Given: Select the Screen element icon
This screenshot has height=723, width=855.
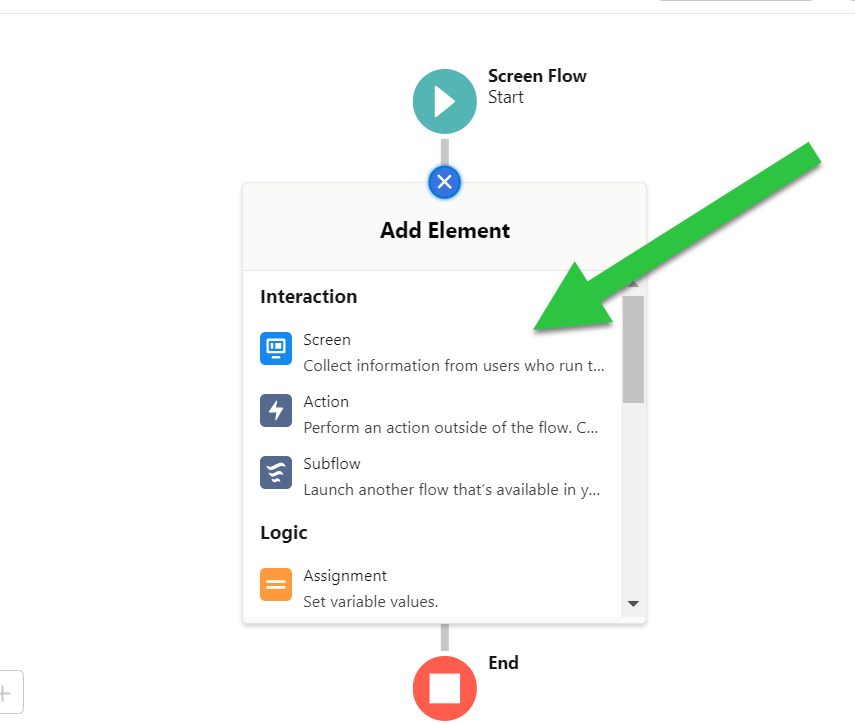Looking at the screenshot, I should click(275, 348).
